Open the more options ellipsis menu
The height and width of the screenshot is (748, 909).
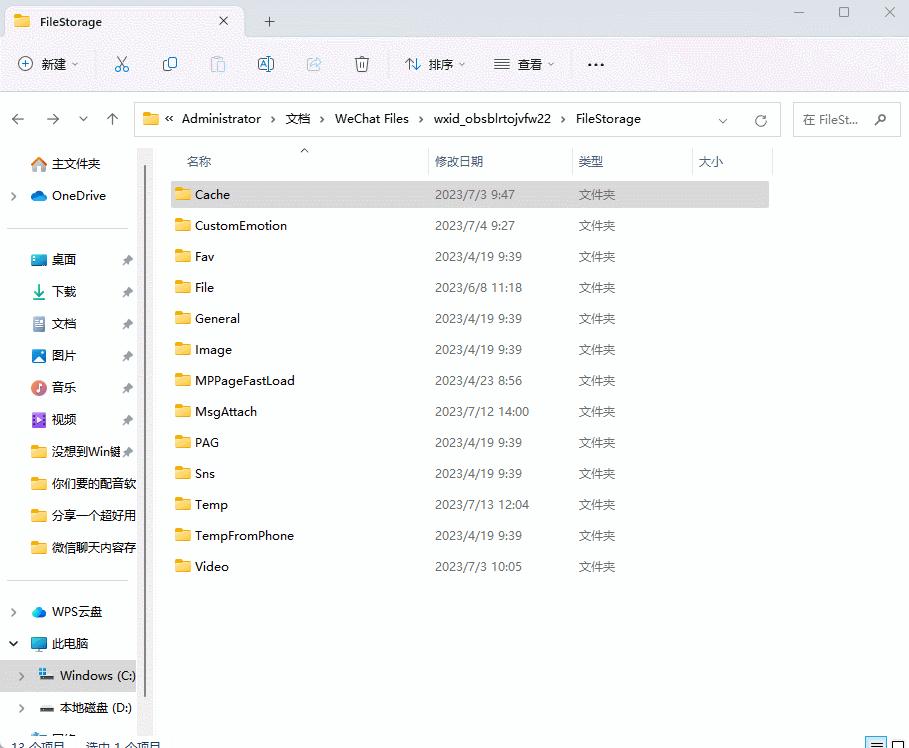[x=596, y=64]
